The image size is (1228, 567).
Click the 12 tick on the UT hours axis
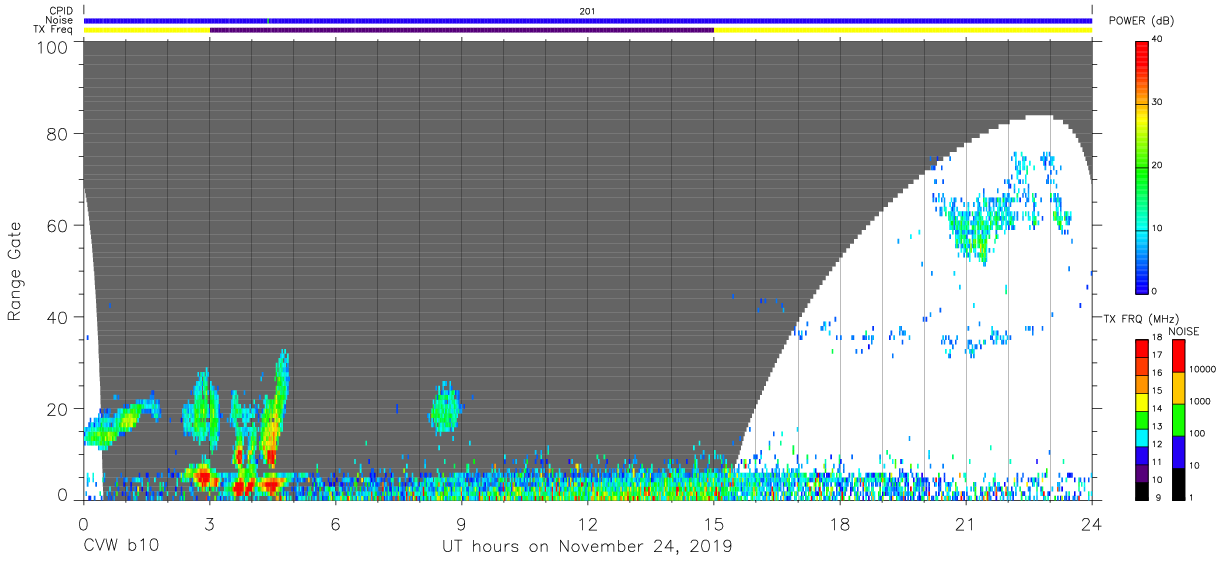[x=588, y=524]
